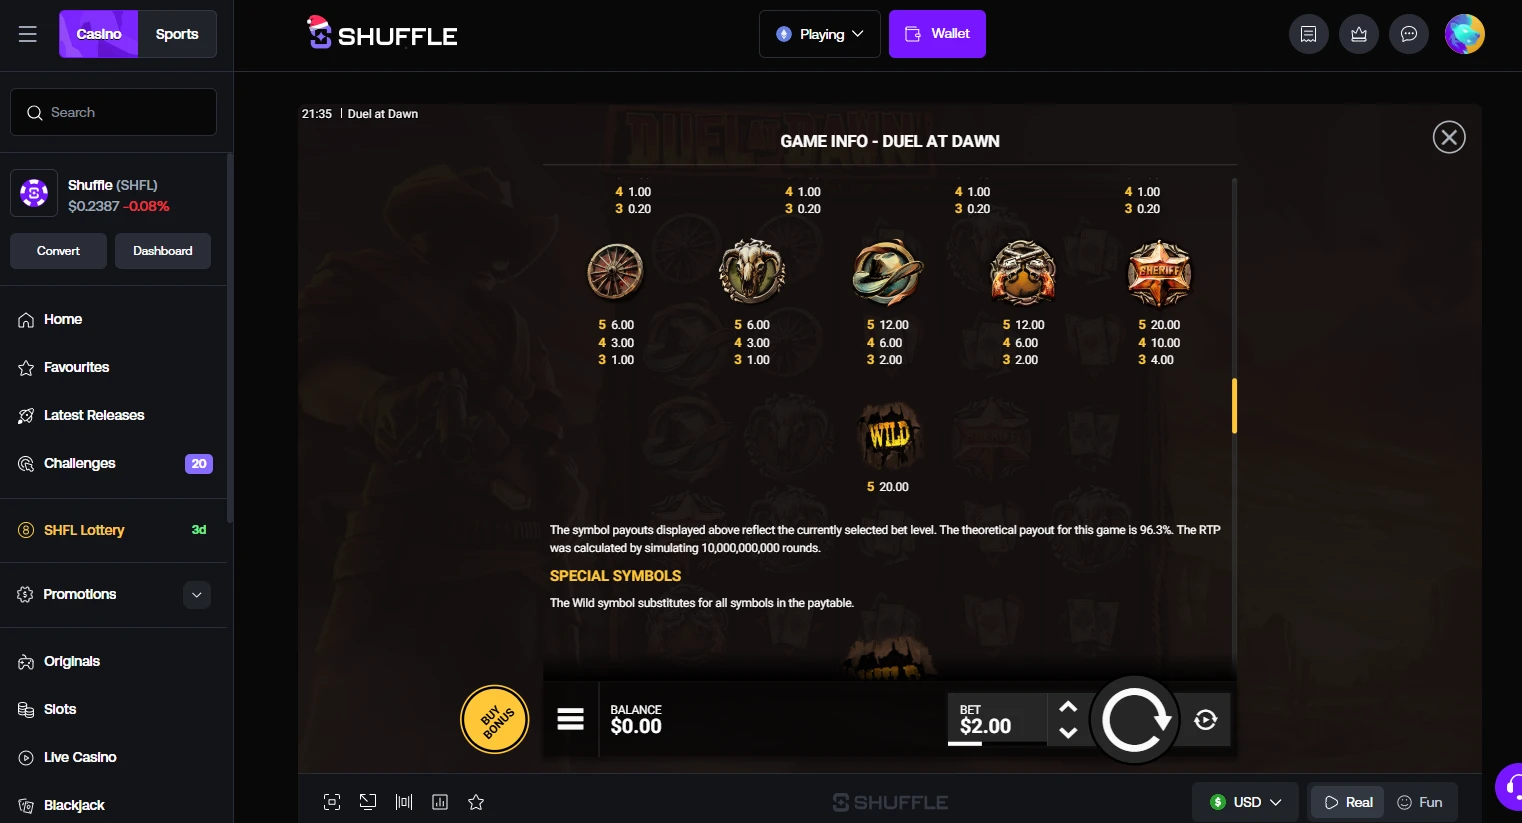1522x823 pixels.
Task: Switch to Real play mode
Action: click(1348, 802)
